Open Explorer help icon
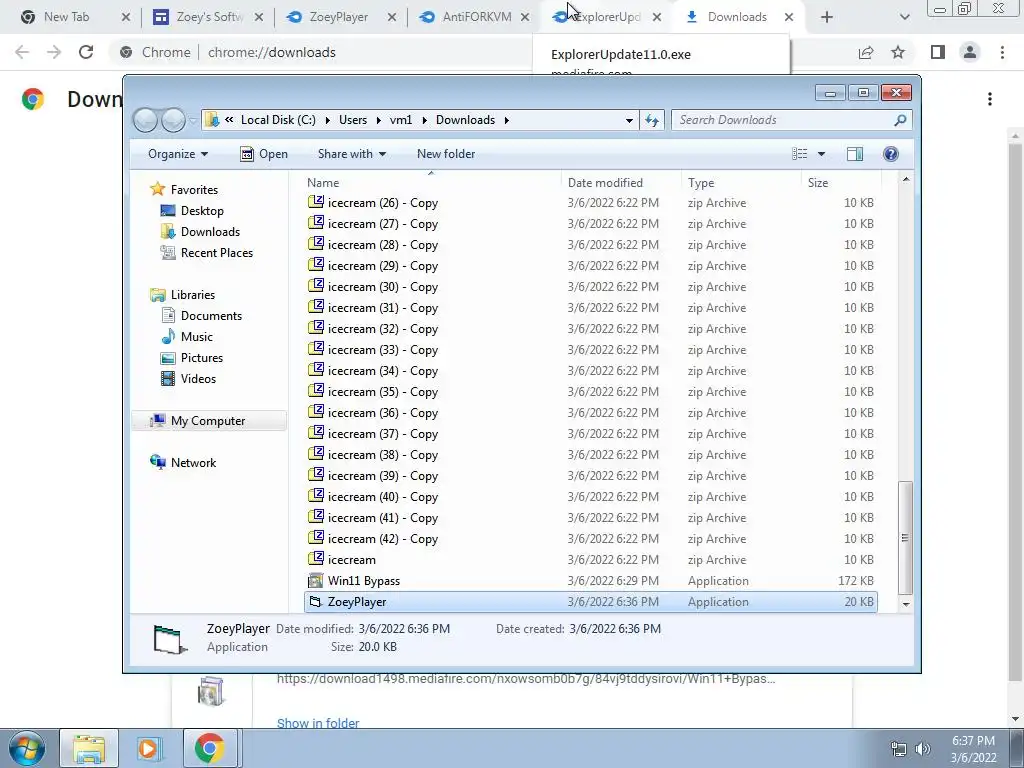This screenshot has width=1024, height=768. (890, 154)
